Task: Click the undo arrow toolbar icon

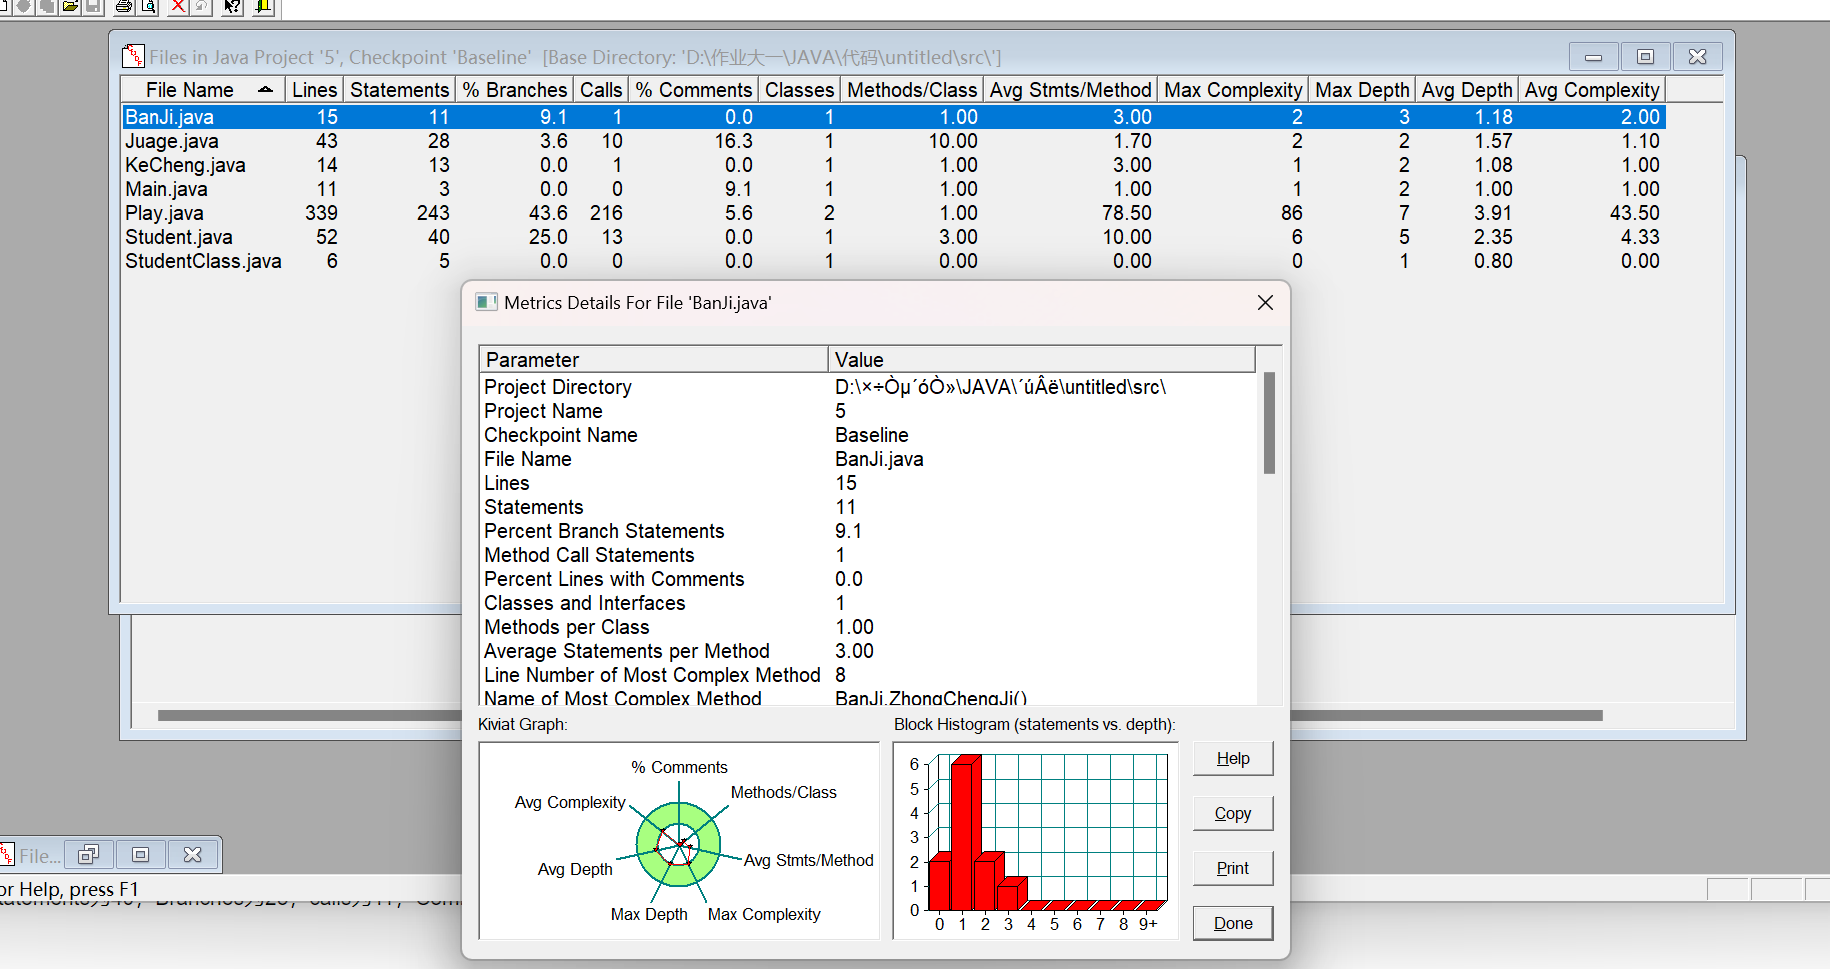Action: click(x=201, y=6)
